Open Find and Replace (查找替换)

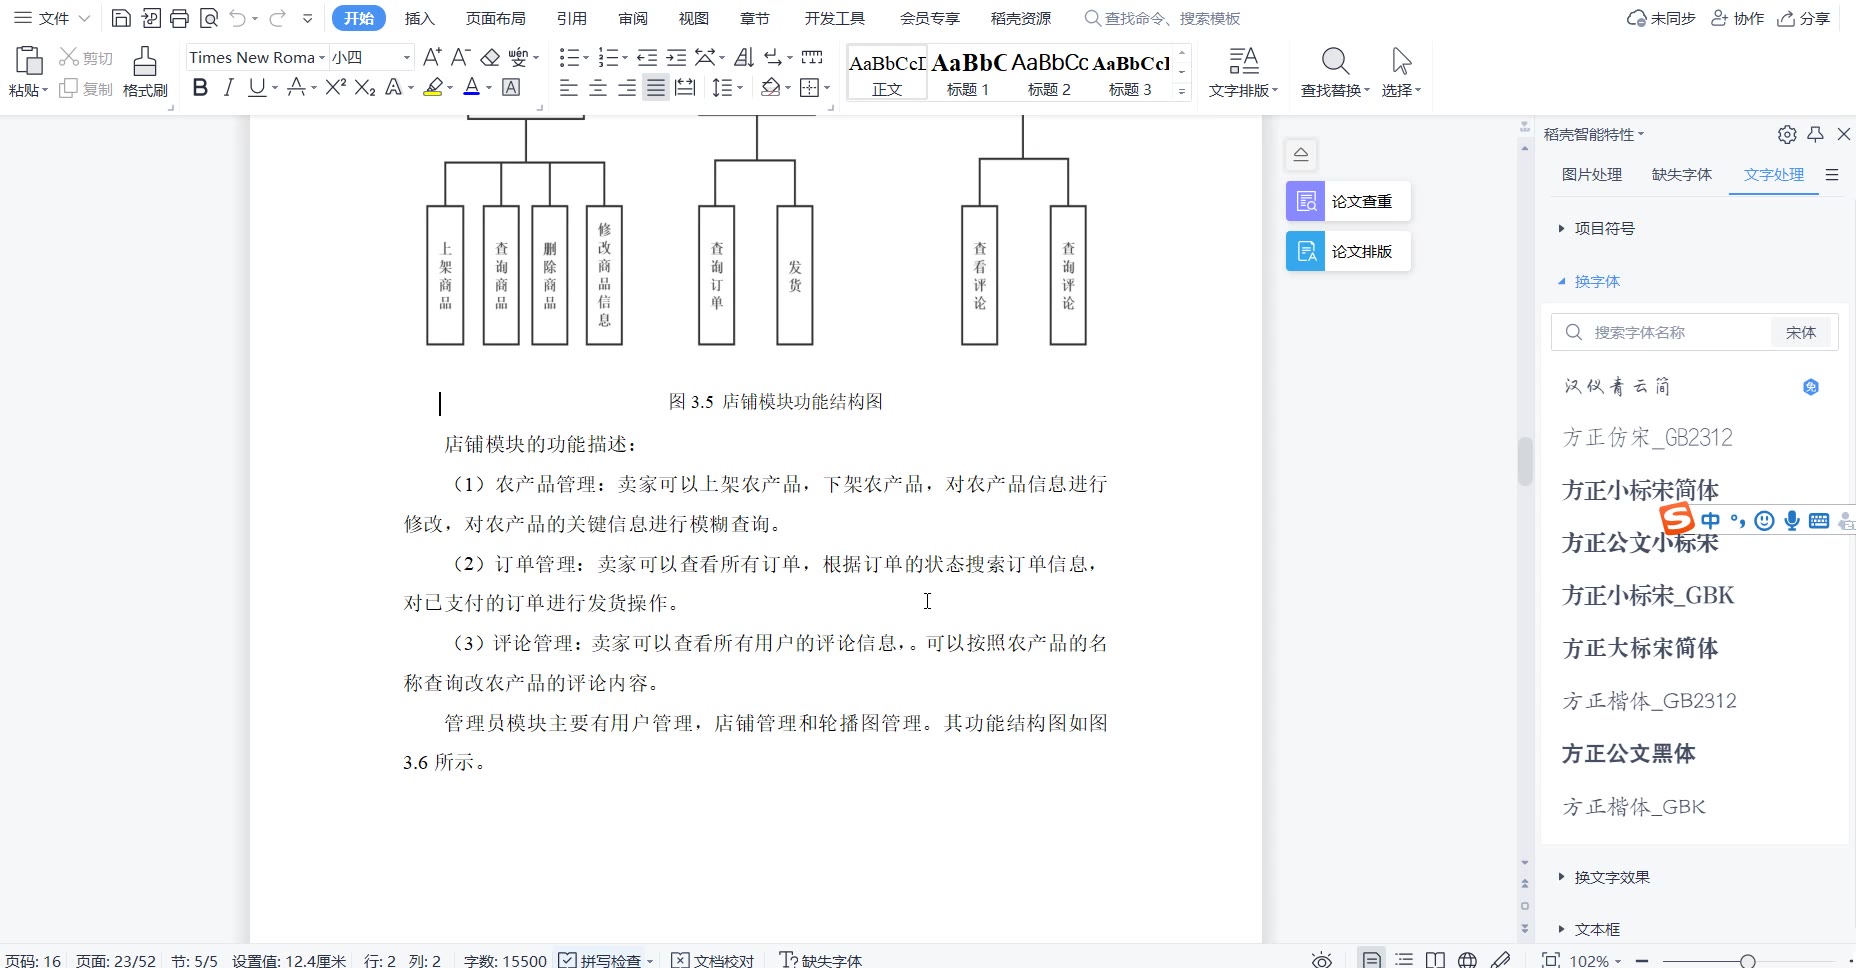point(1335,72)
